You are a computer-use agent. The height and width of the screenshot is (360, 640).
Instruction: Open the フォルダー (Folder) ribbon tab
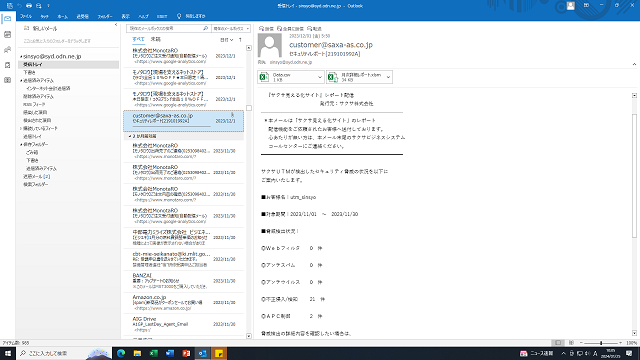click(x=105, y=16)
